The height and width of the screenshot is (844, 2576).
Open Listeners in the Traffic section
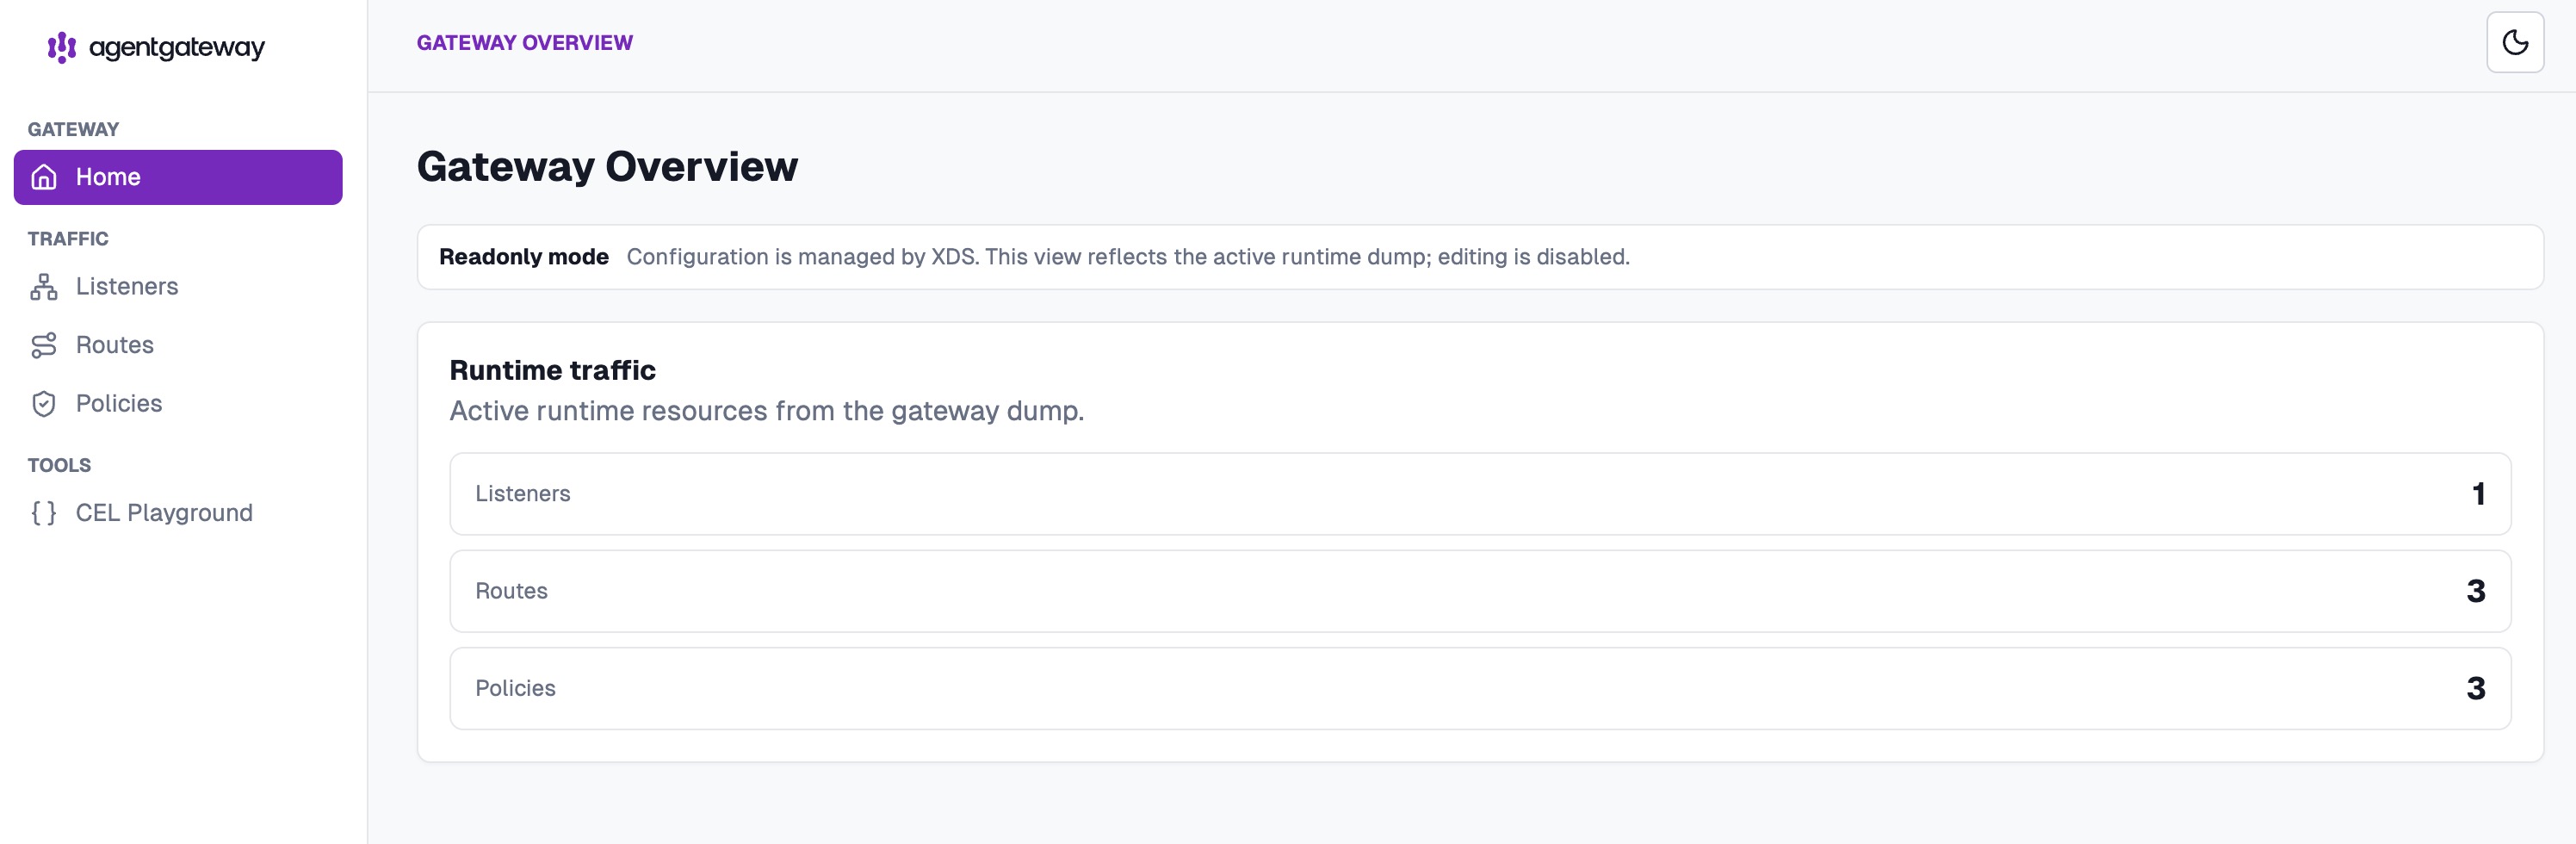pos(178,287)
